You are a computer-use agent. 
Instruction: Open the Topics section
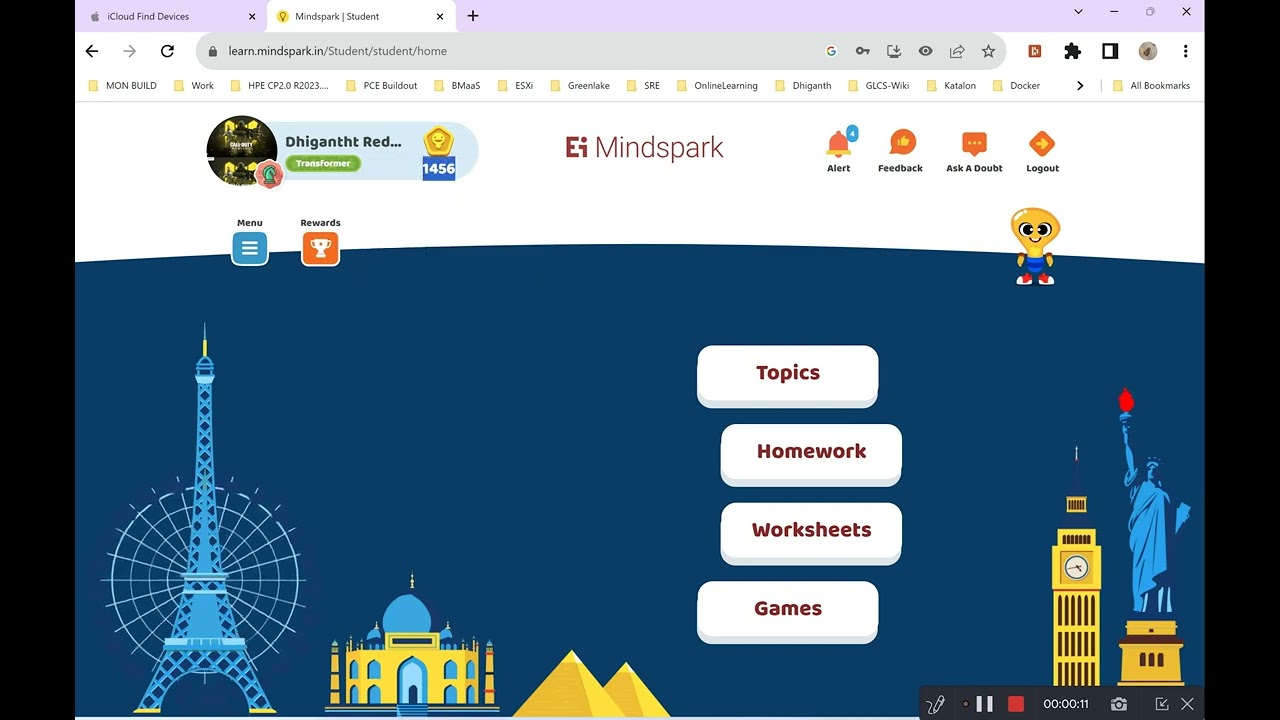[x=787, y=375]
